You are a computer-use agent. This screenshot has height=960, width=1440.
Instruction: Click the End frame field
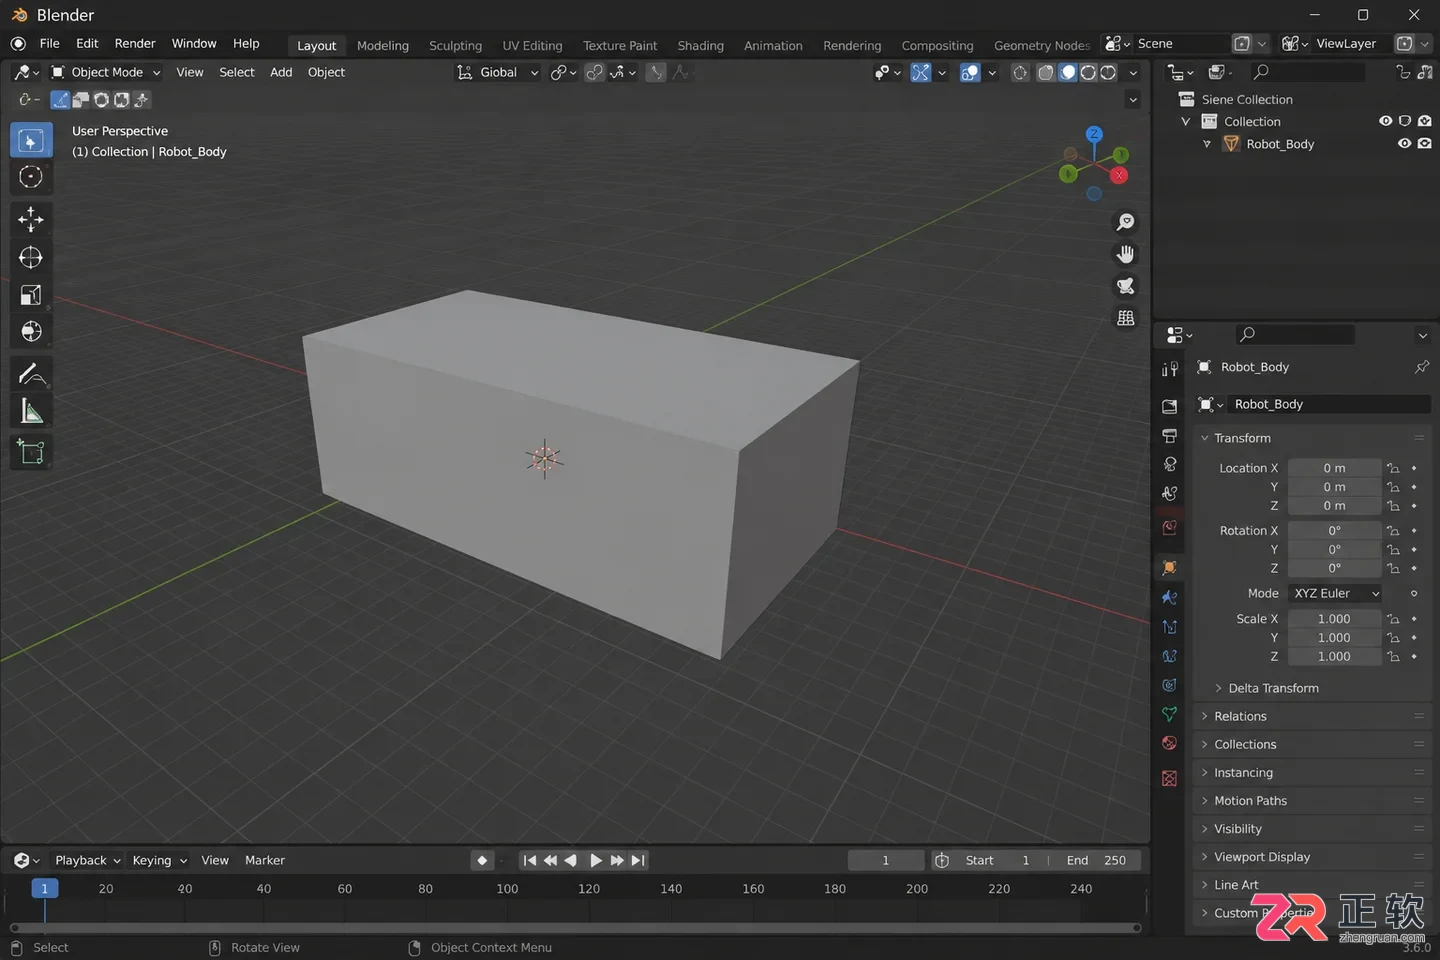tap(1096, 861)
